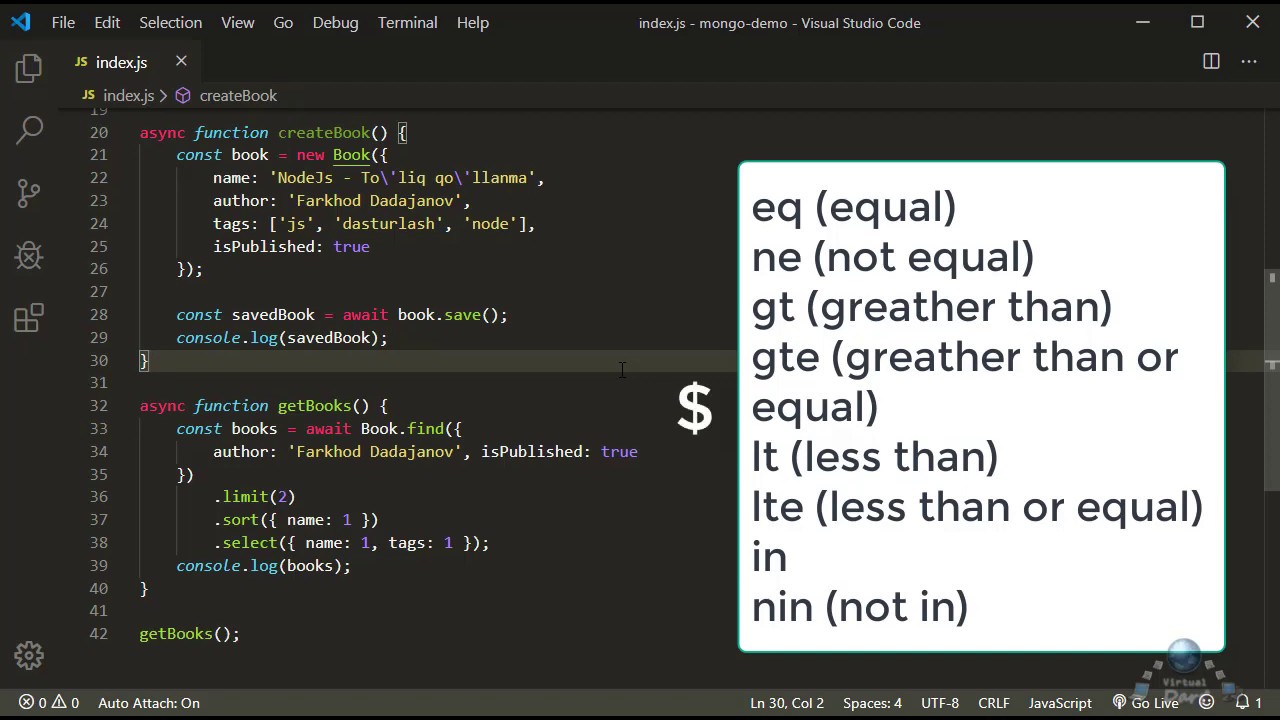Click line number 20 in gutter
Viewport: 1280px width, 720px height.
(x=98, y=133)
